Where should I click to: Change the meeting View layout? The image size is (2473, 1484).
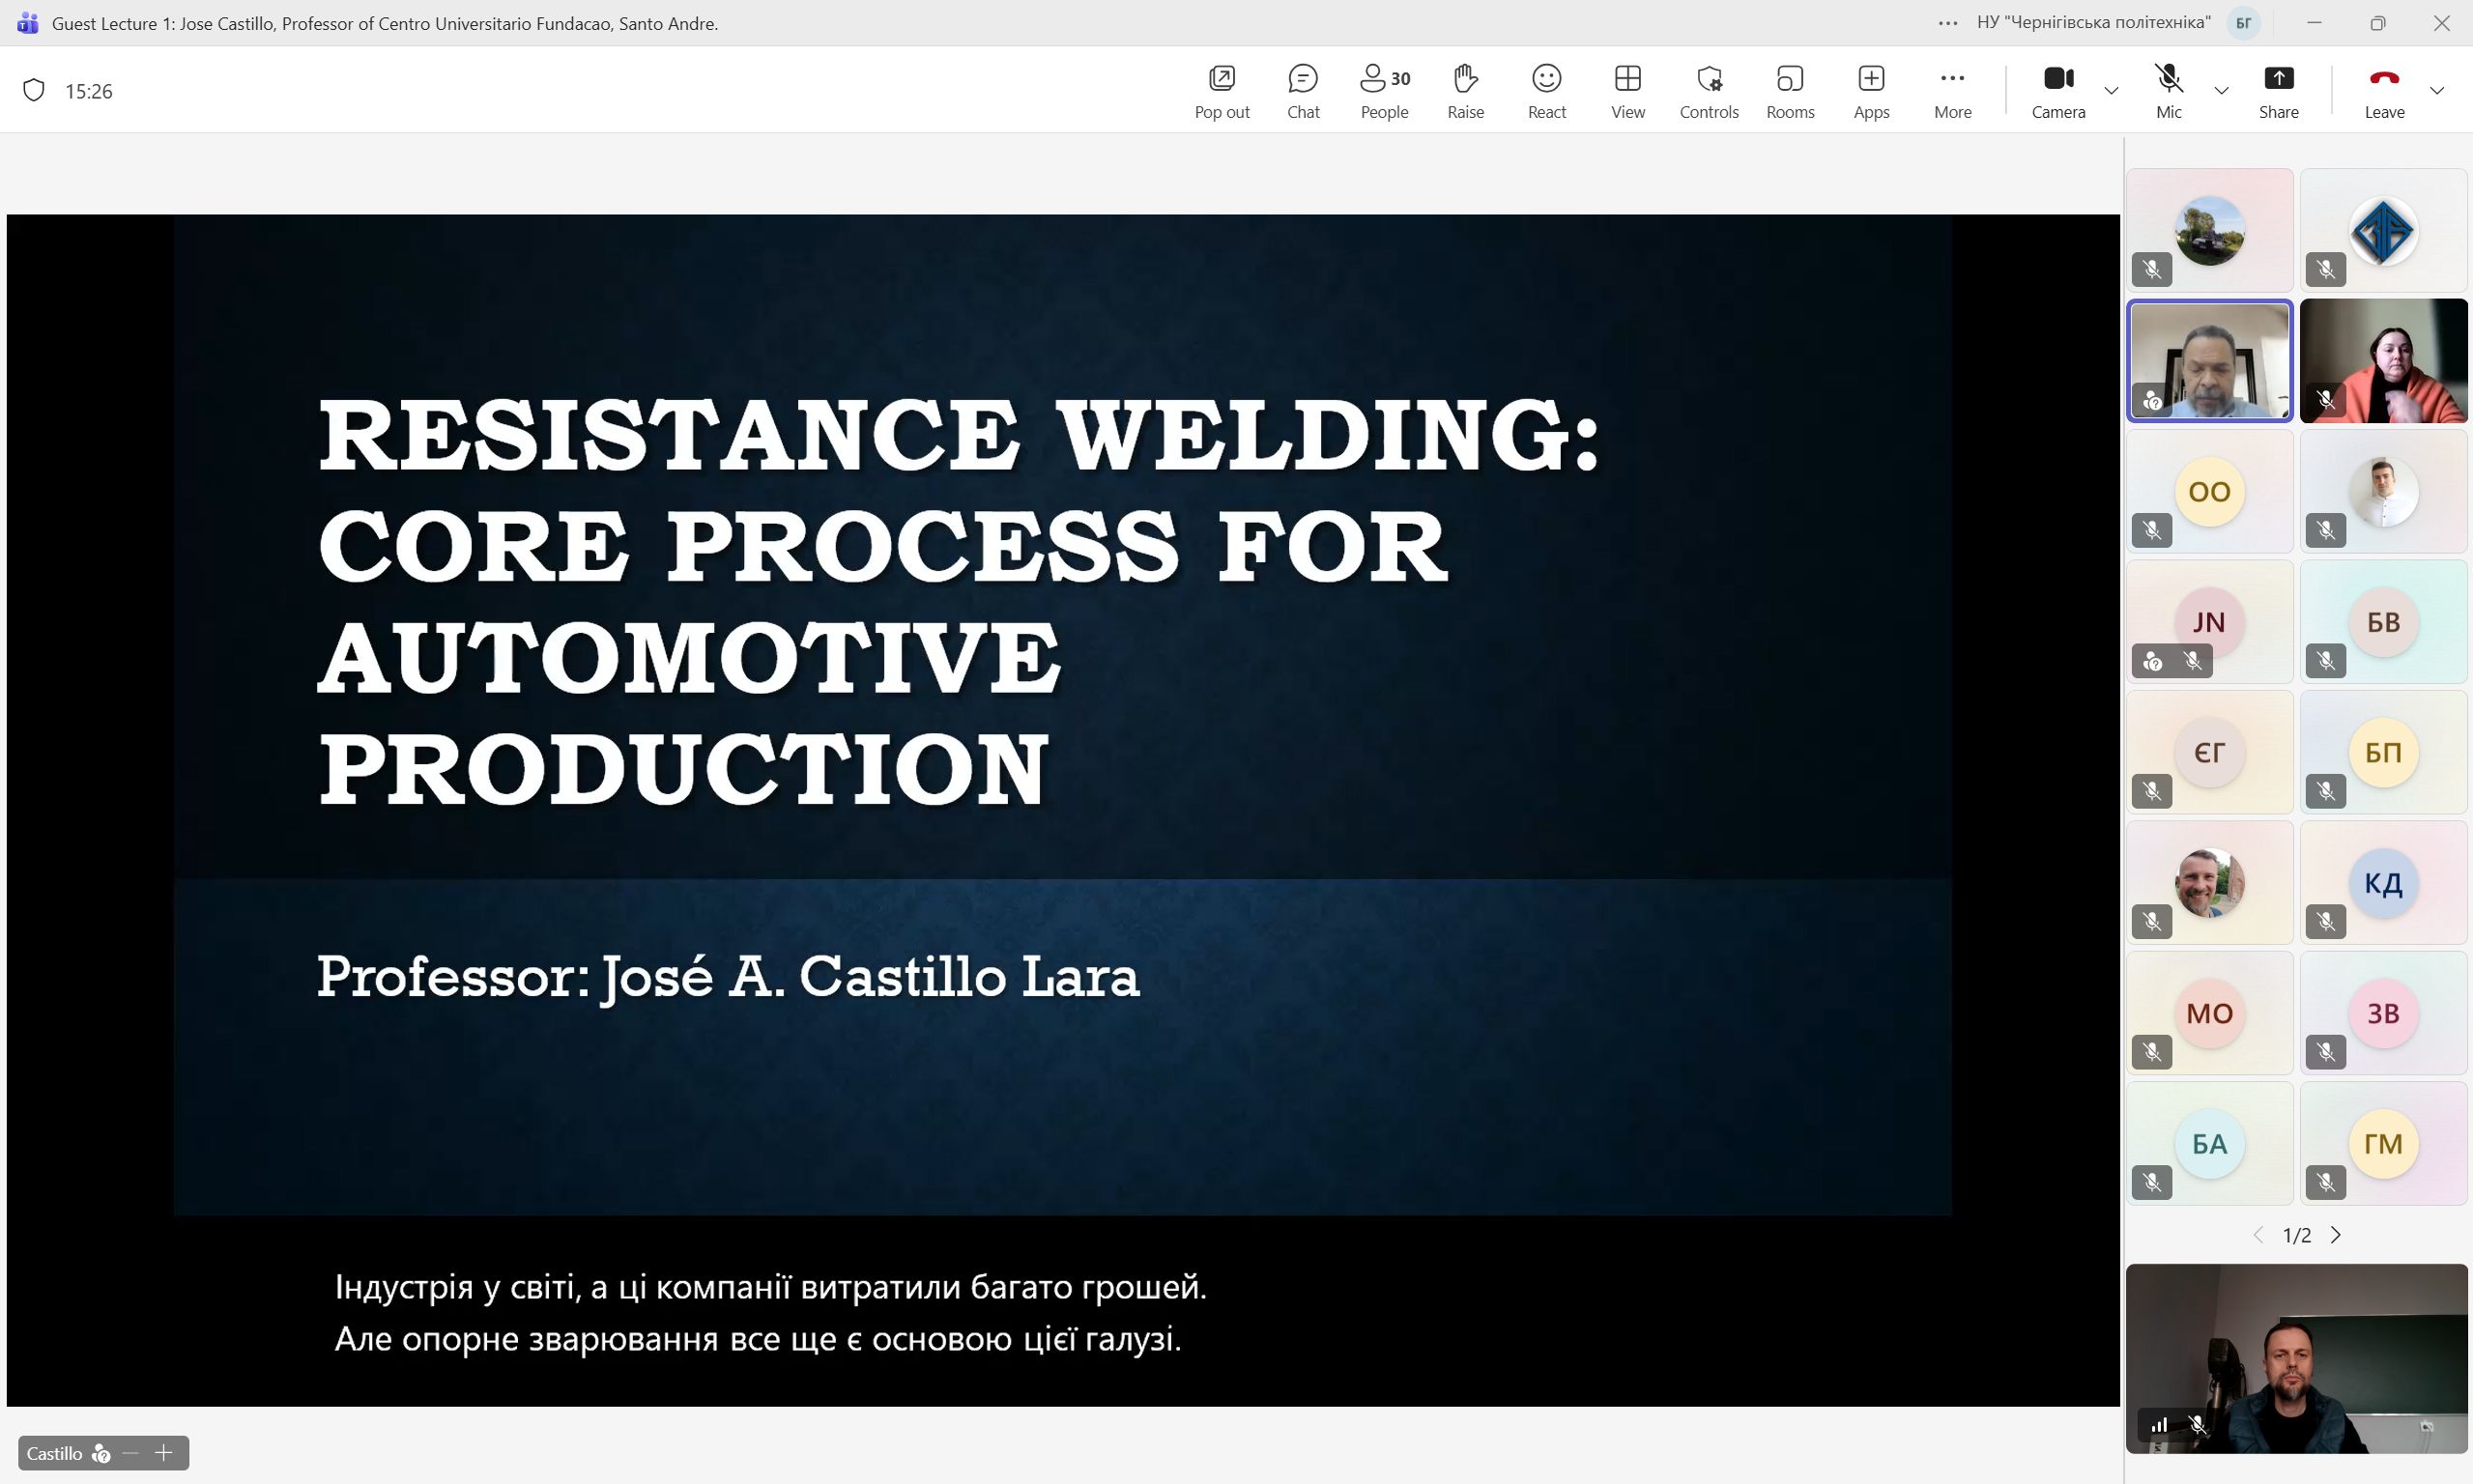1627,90
